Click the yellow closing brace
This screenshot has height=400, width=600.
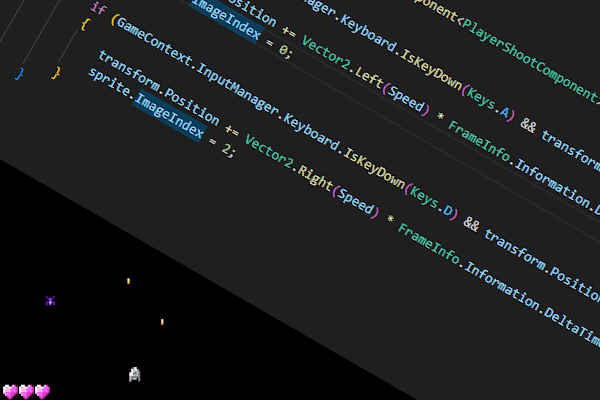[56, 73]
